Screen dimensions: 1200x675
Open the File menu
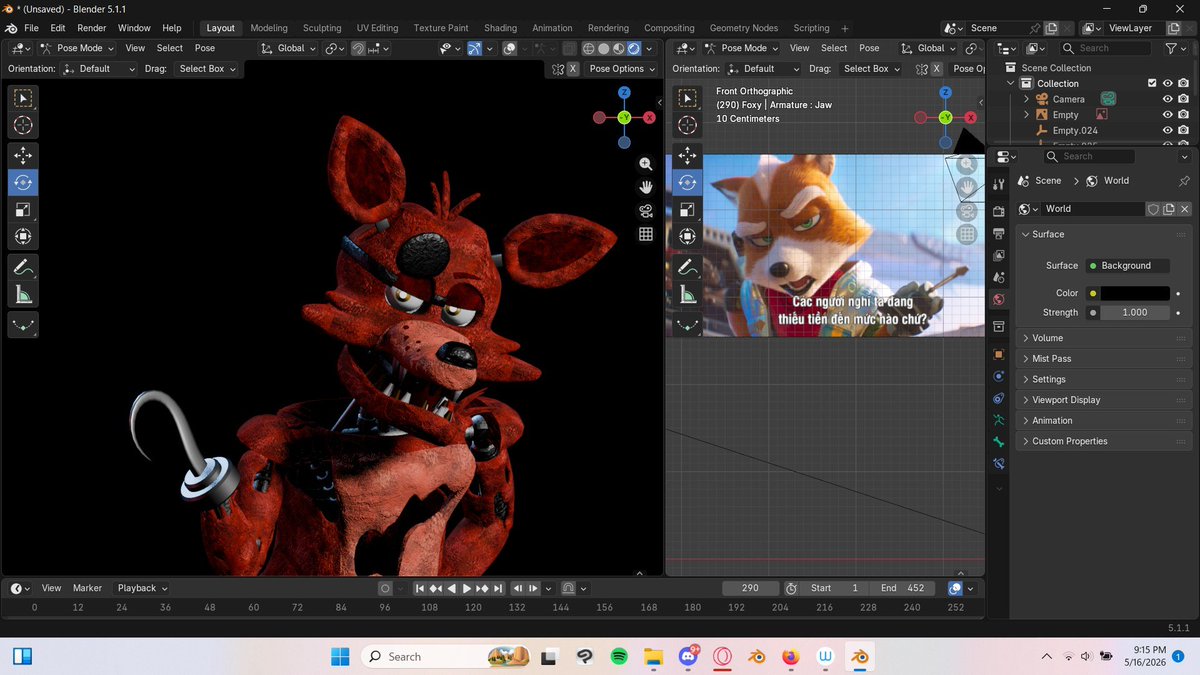pyautogui.click(x=31, y=28)
